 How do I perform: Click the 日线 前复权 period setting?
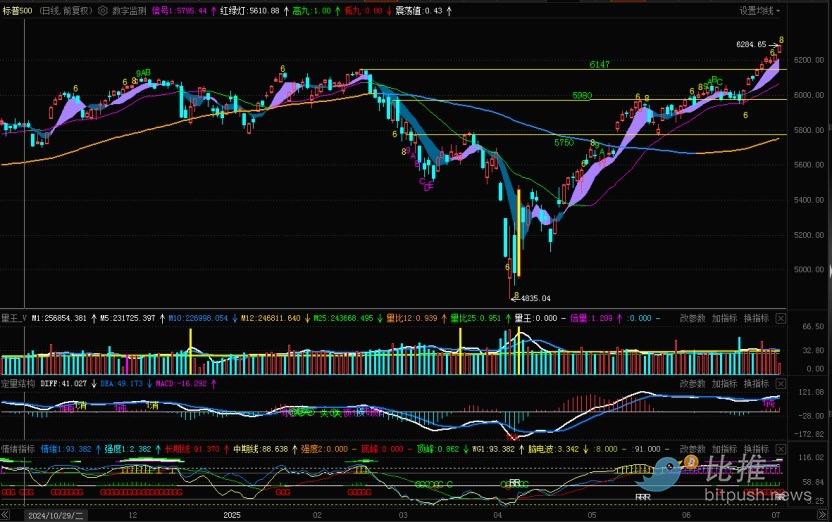[65, 10]
